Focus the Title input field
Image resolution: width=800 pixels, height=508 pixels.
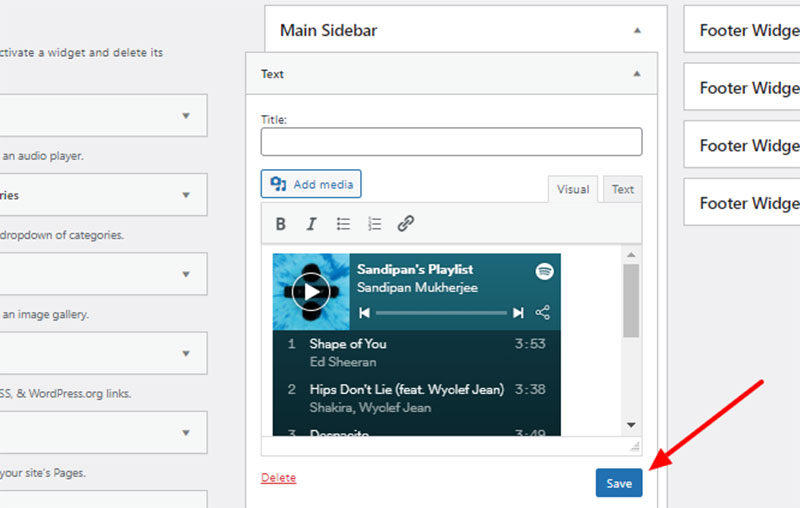pos(451,142)
